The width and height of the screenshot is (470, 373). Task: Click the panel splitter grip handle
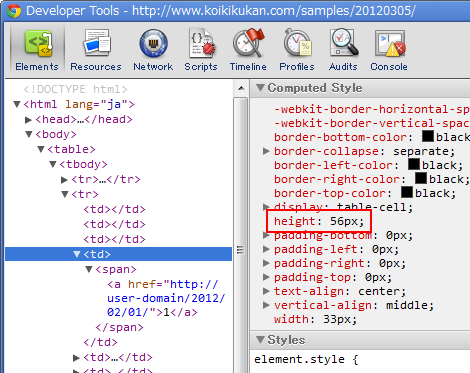point(240,250)
